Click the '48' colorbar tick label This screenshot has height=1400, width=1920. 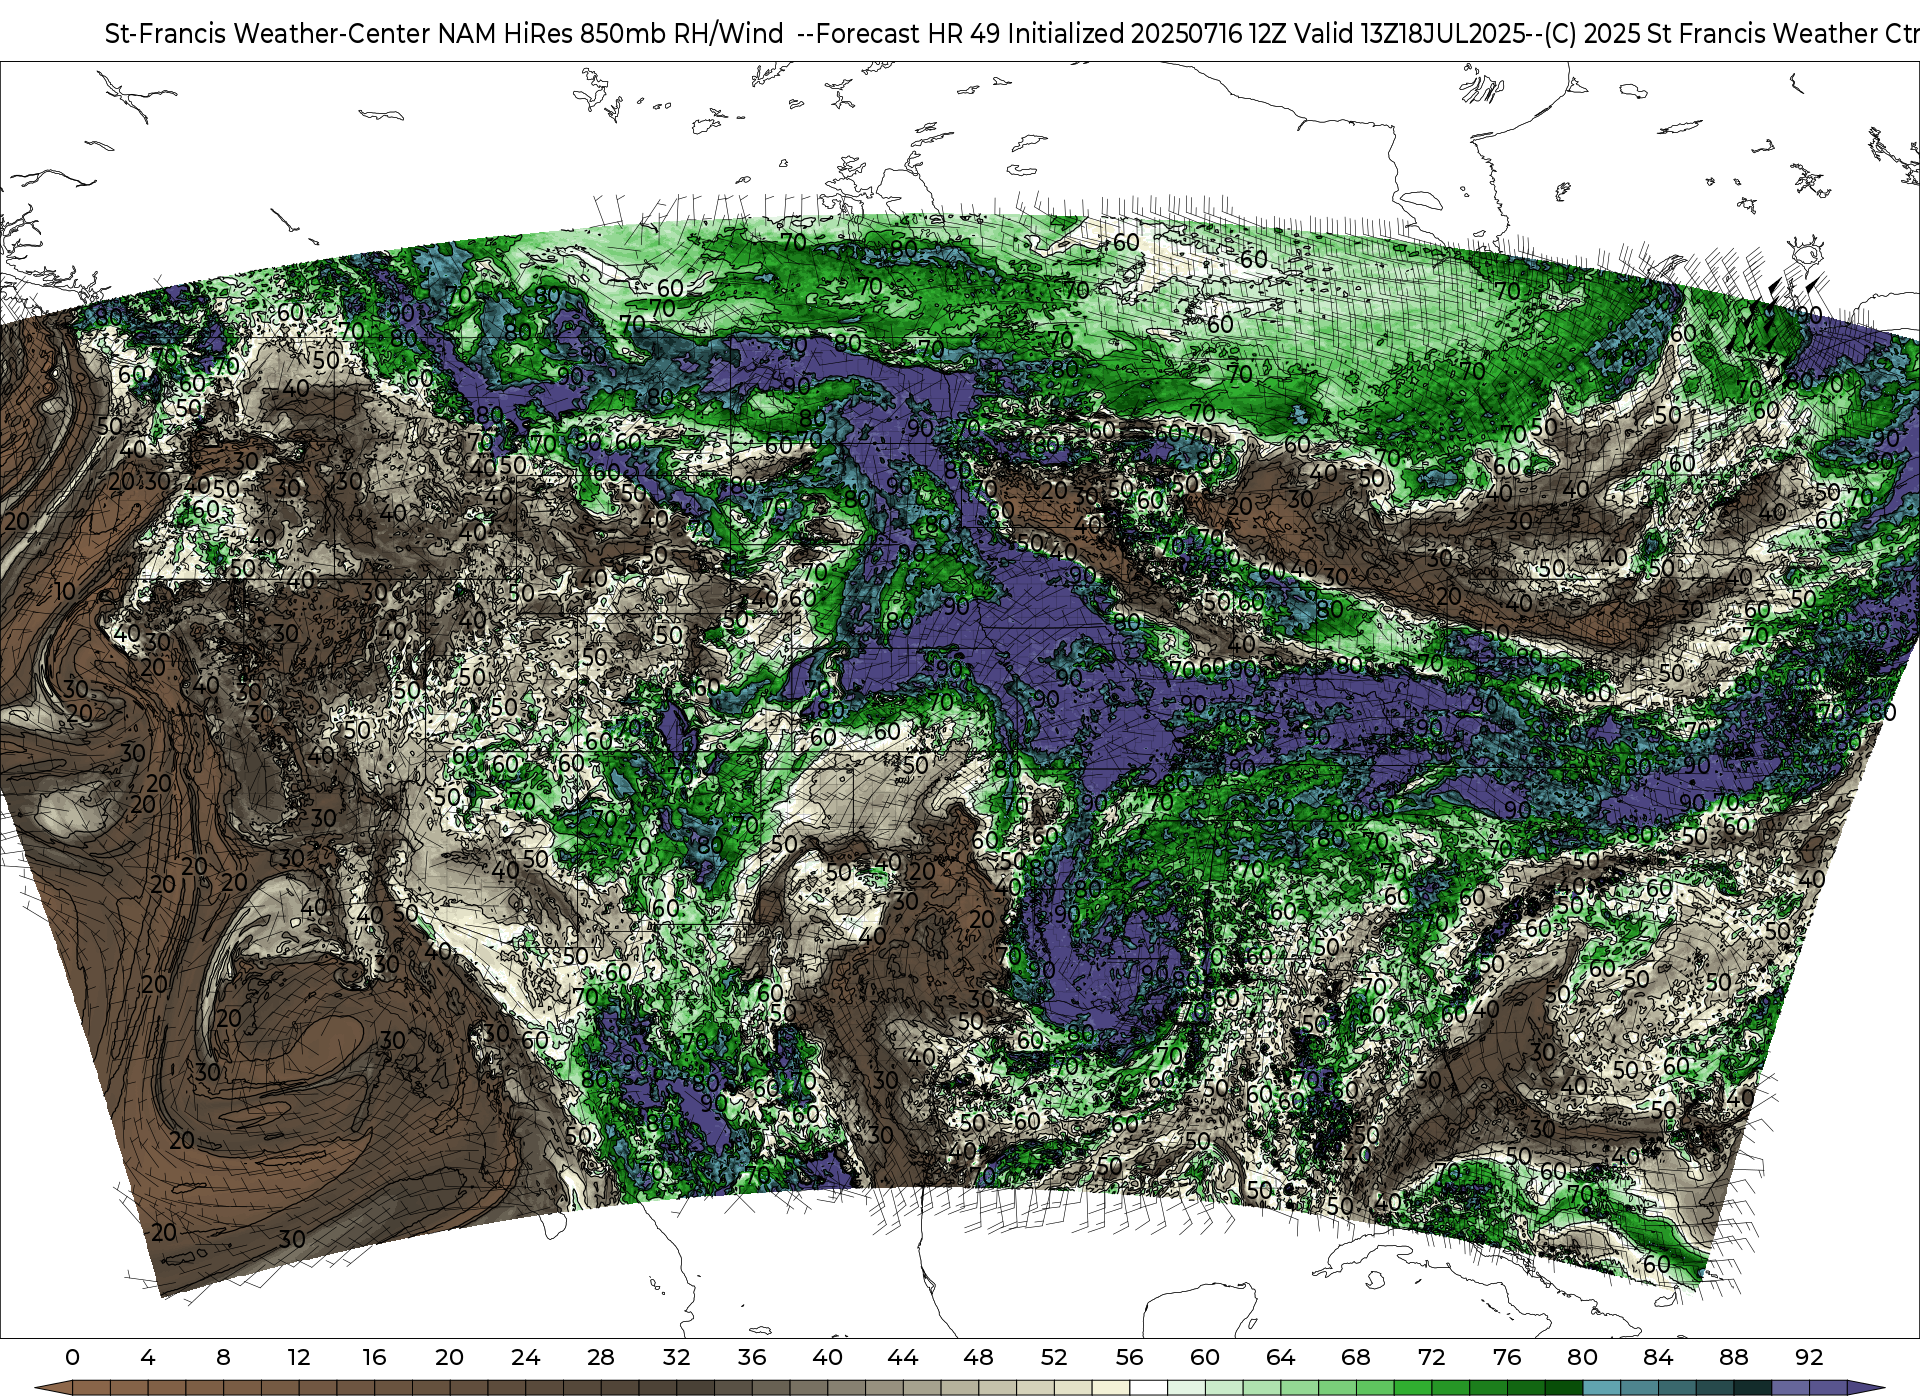[x=978, y=1358]
